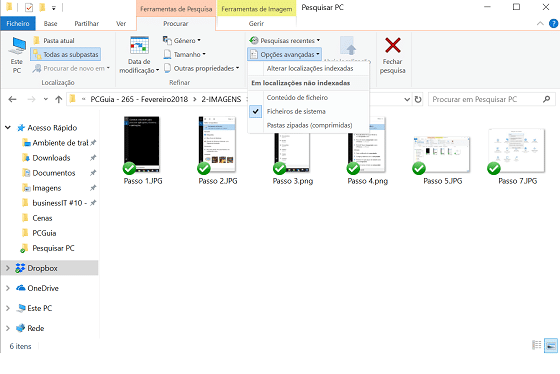The height and width of the screenshot is (374, 560).
Task: Select the Passo 5.JPG thumbnail
Action: [441, 155]
